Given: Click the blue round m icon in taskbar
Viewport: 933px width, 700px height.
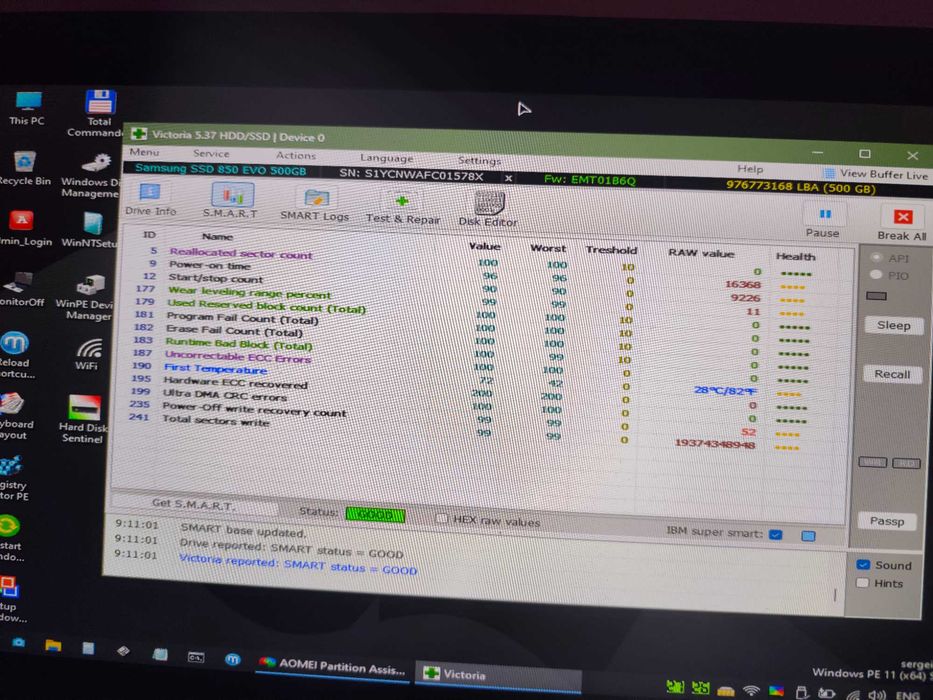Looking at the screenshot, I should pyautogui.click(x=233, y=659).
